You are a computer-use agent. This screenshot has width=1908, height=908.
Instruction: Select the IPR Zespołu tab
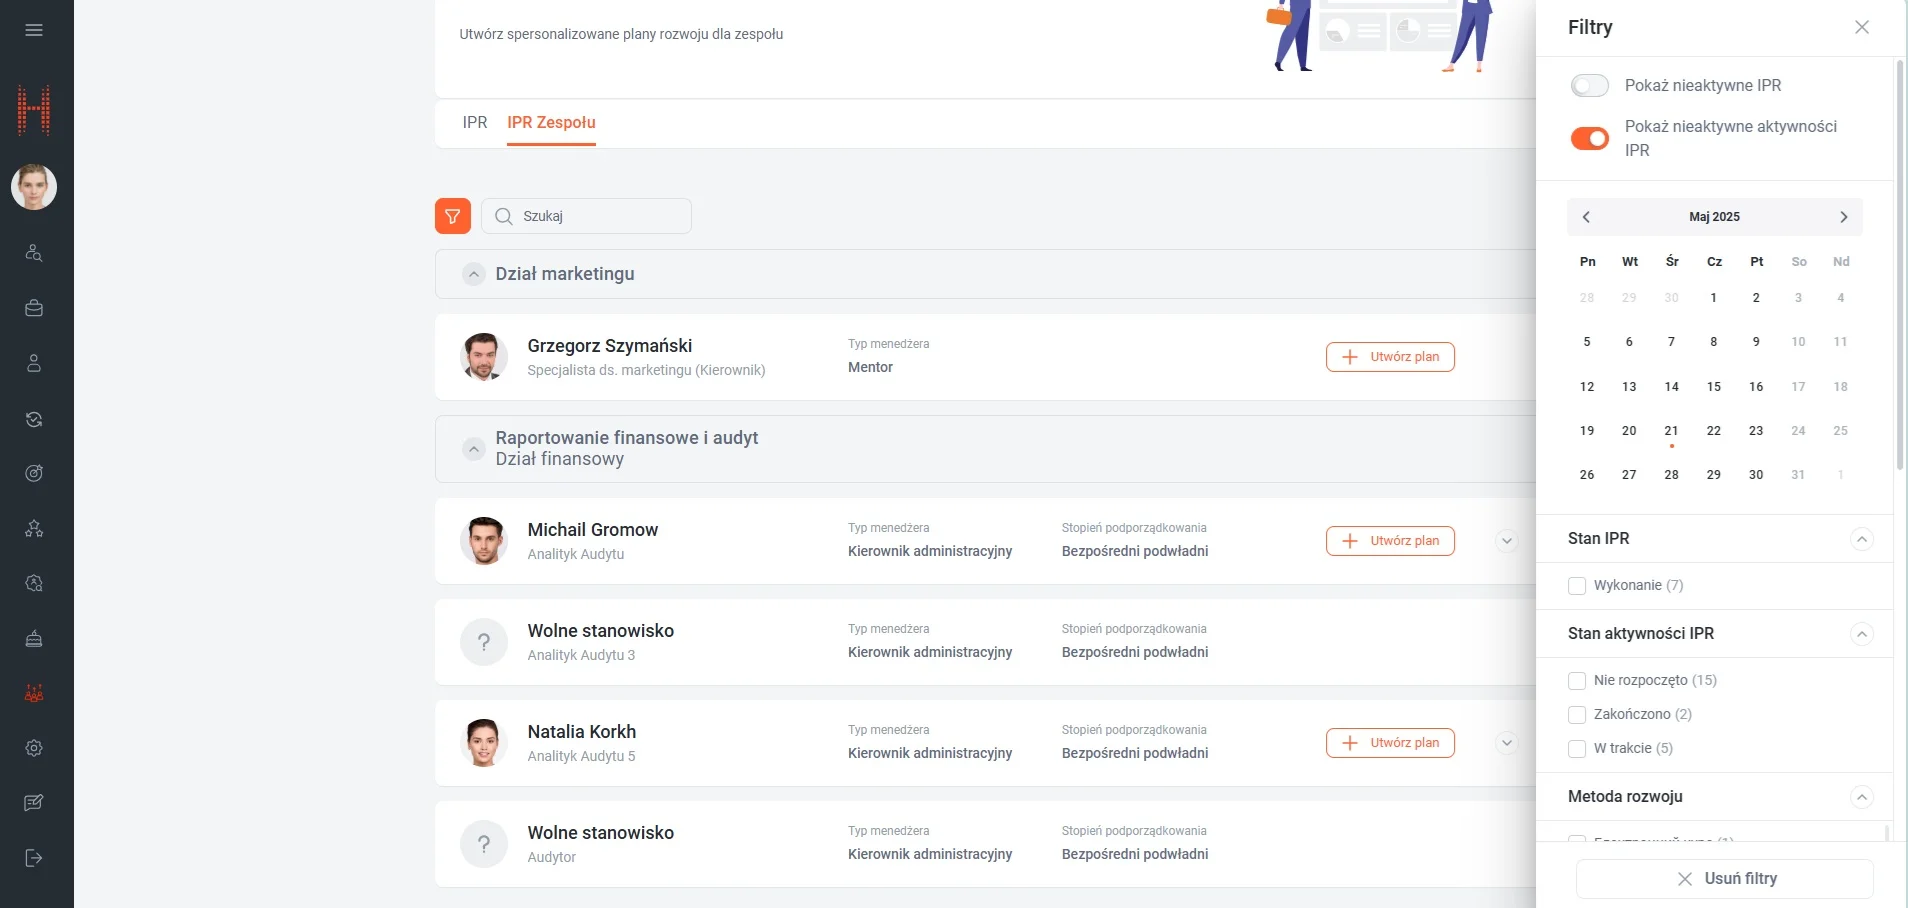click(x=551, y=122)
